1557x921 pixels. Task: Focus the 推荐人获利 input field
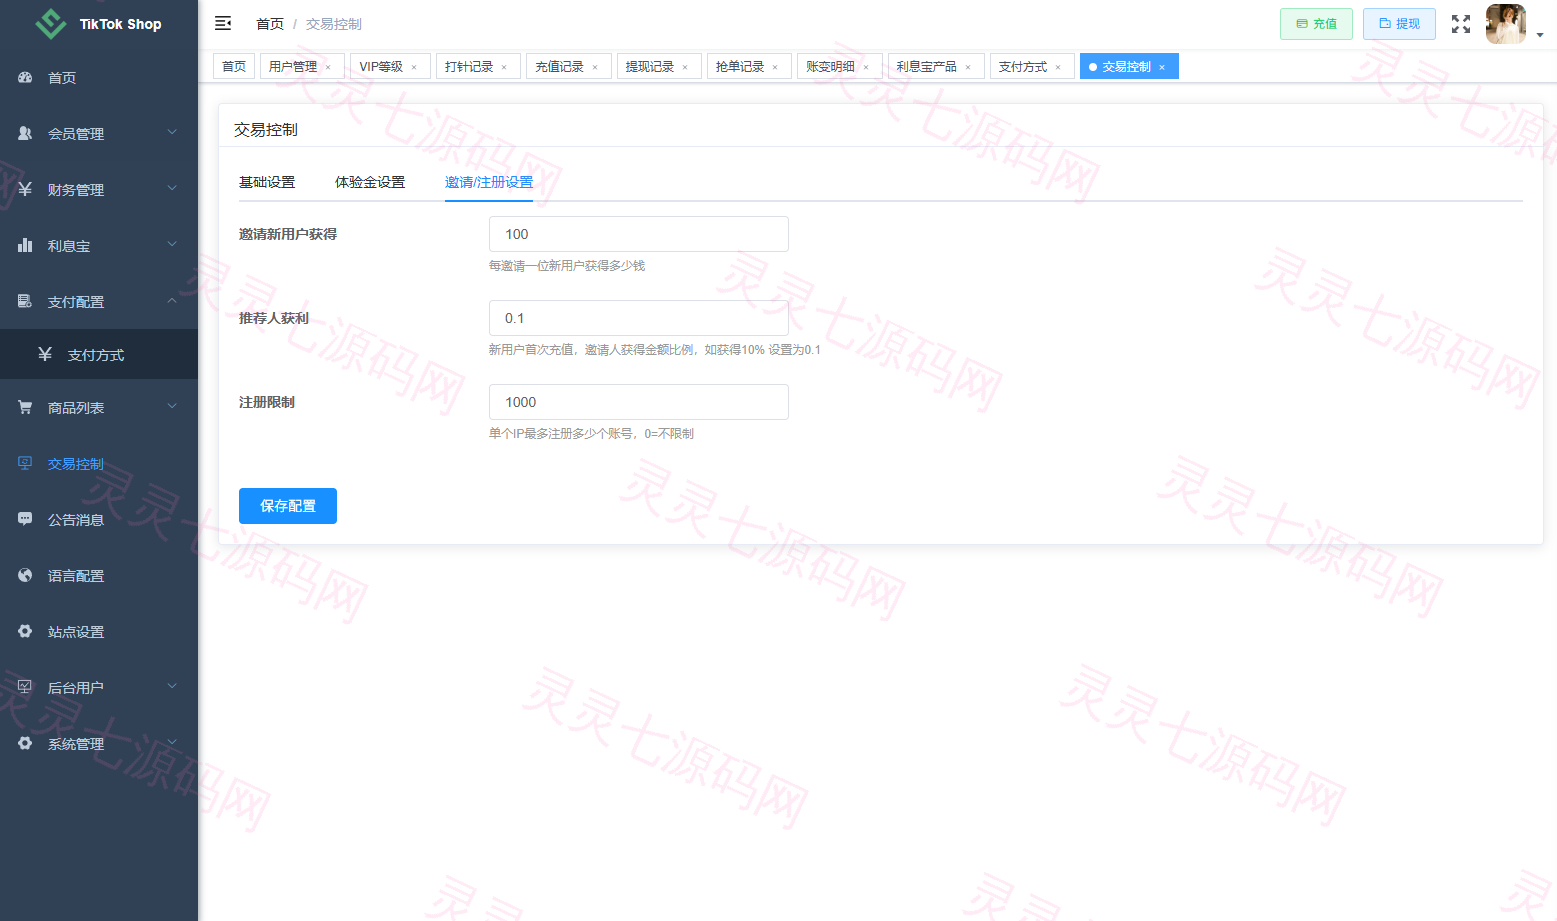[639, 318]
